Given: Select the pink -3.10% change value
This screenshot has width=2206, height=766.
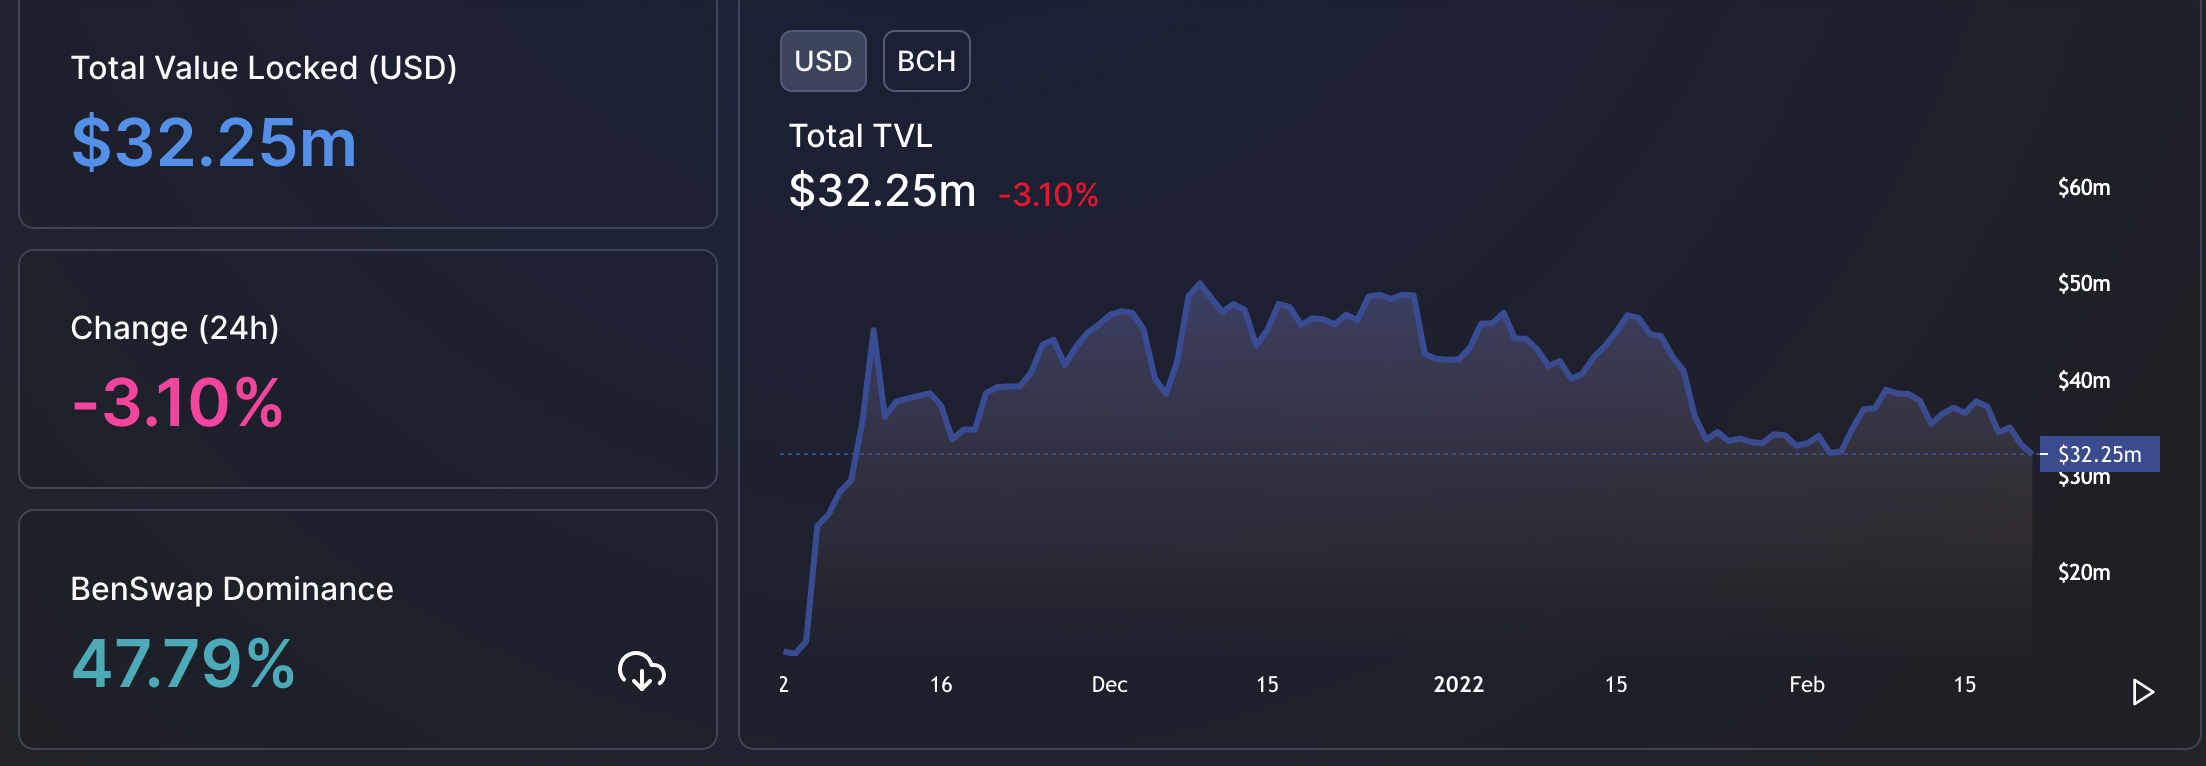Looking at the screenshot, I should (x=178, y=403).
